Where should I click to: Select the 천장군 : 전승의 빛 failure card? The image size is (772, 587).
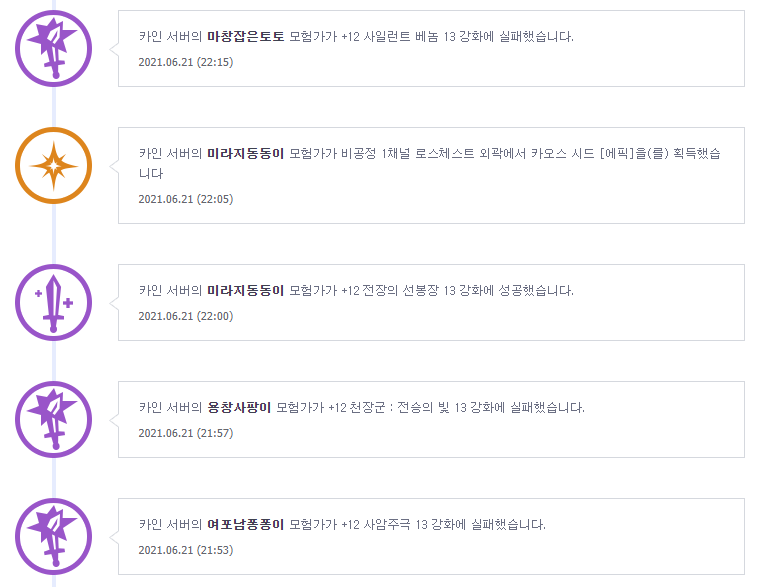coord(431,420)
